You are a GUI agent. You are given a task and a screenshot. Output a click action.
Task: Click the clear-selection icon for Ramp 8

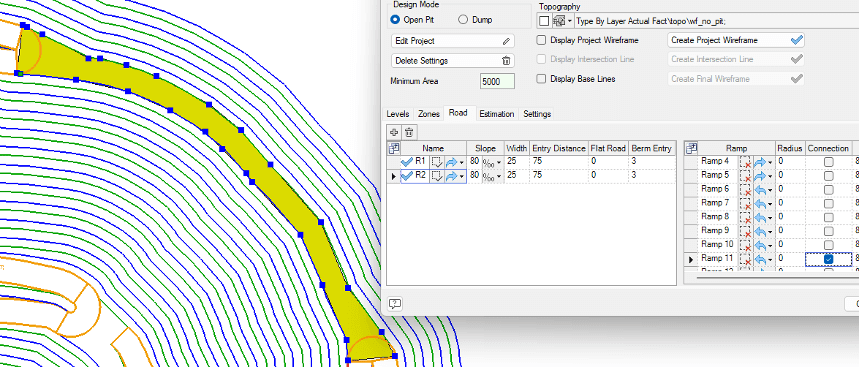click(745, 218)
